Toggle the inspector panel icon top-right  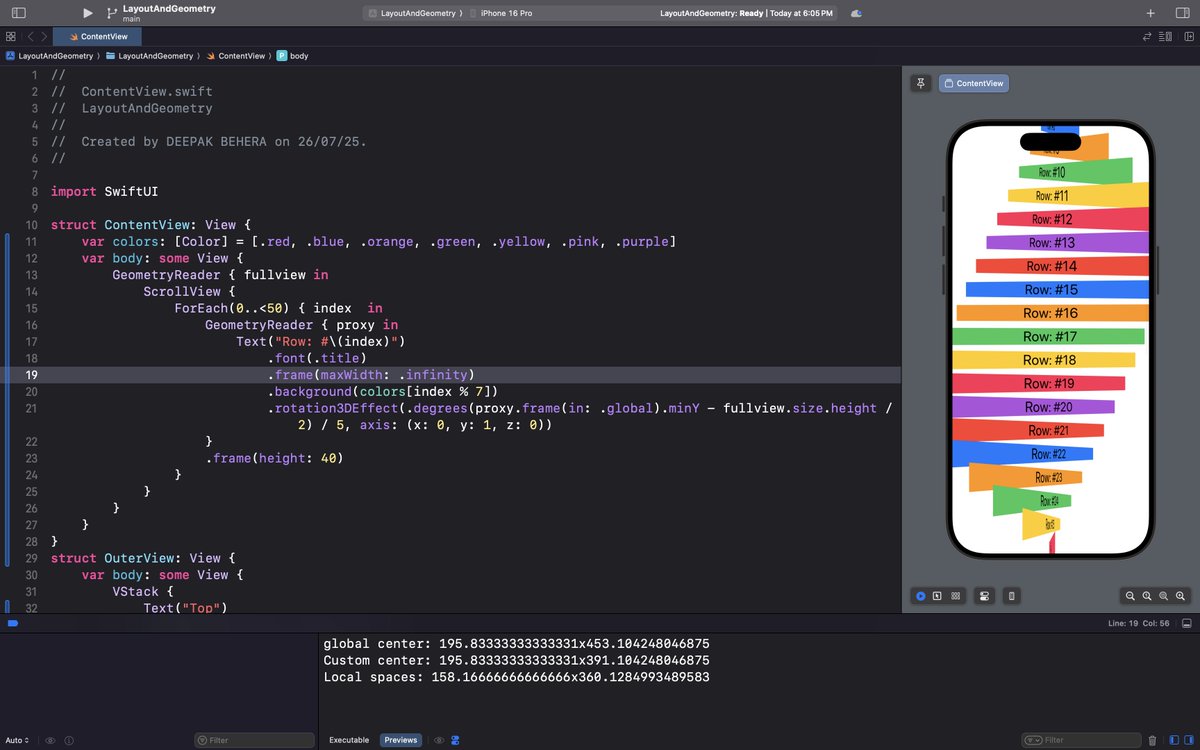pyautogui.click(x=1181, y=13)
